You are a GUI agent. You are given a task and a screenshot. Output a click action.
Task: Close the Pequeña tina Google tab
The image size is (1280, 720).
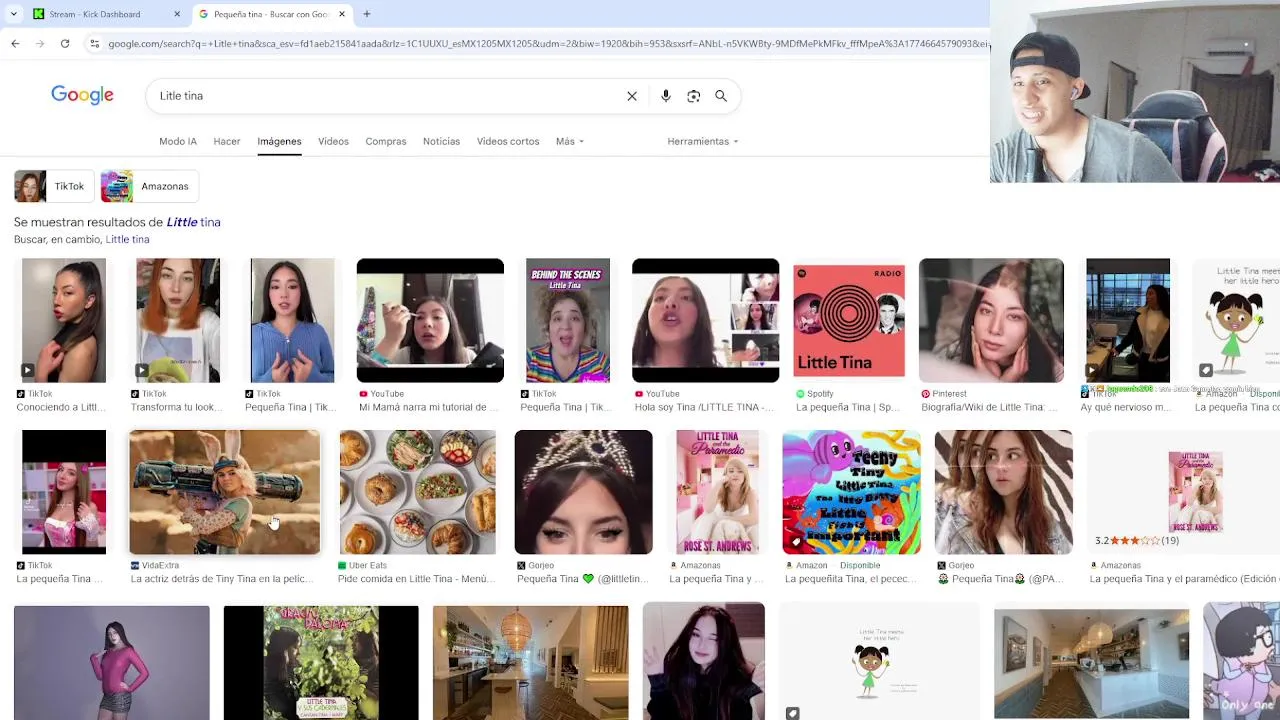(342, 14)
